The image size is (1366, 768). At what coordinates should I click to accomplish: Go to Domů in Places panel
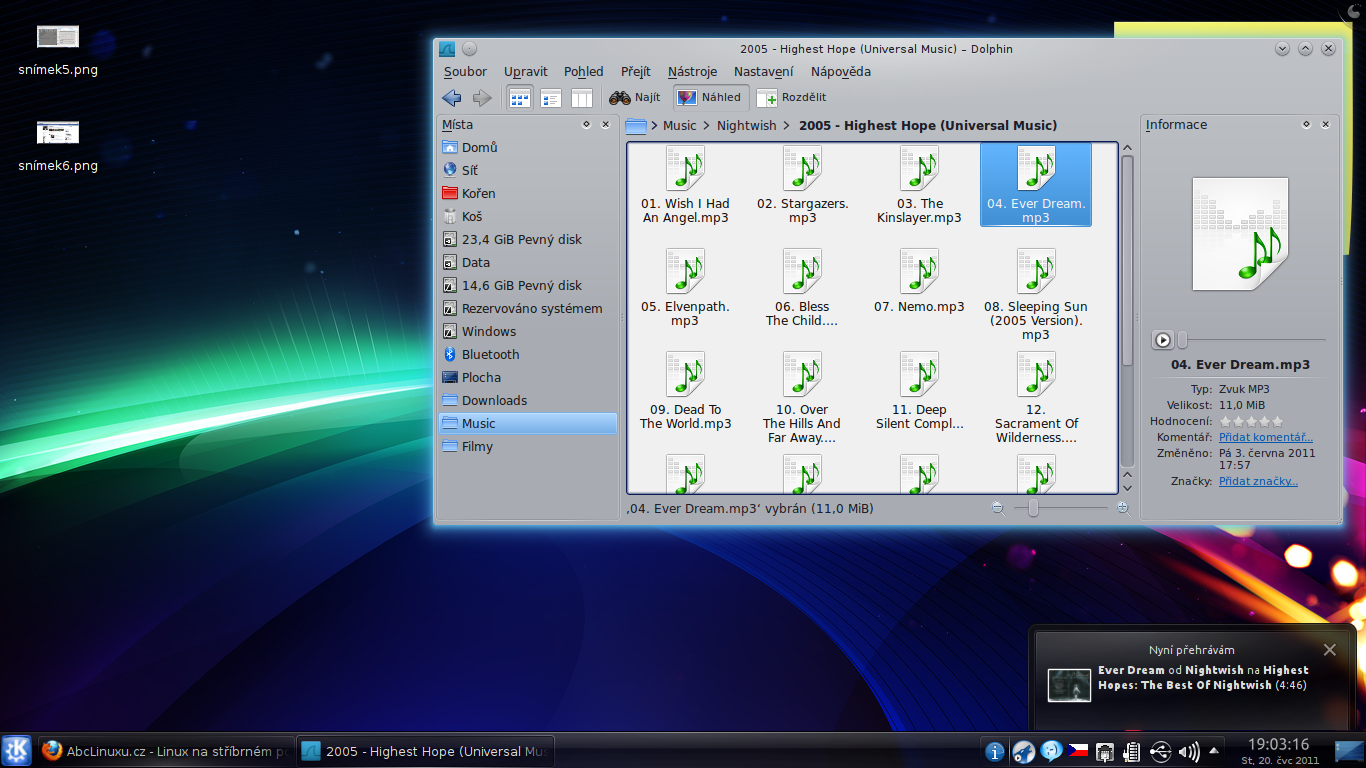528,147
